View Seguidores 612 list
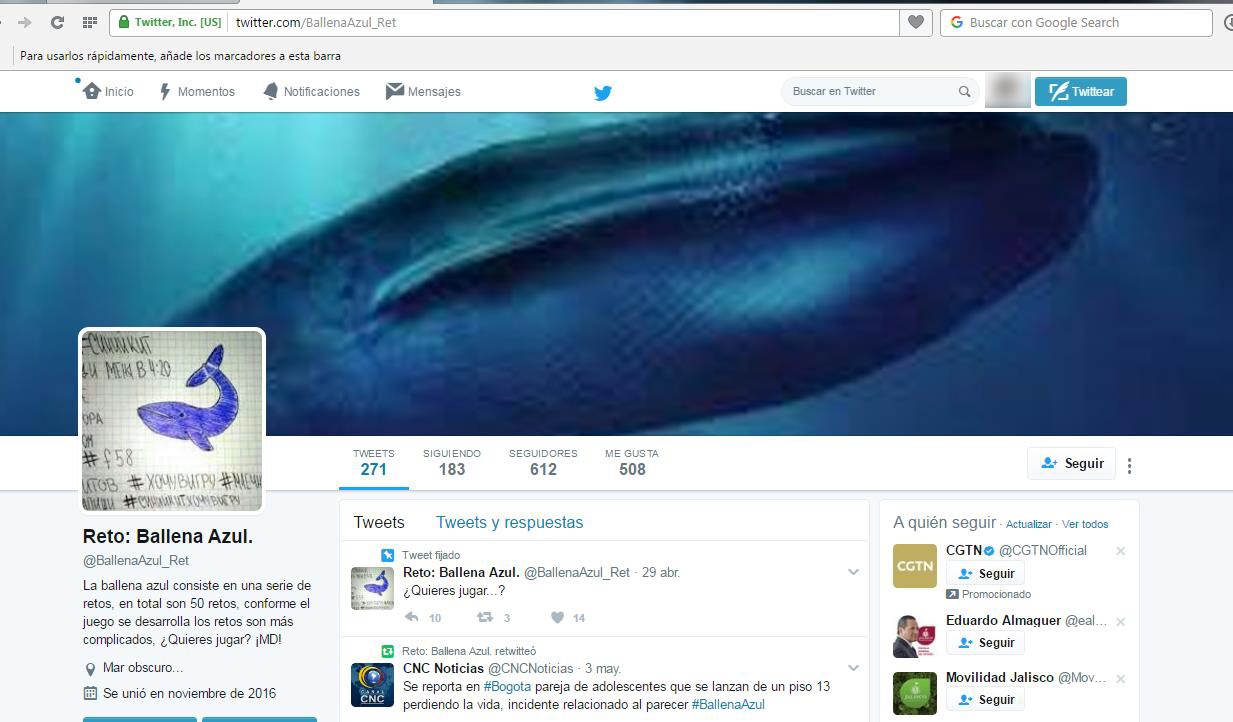Image resolution: width=1233 pixels, height=722 pixels. (543, 463)
